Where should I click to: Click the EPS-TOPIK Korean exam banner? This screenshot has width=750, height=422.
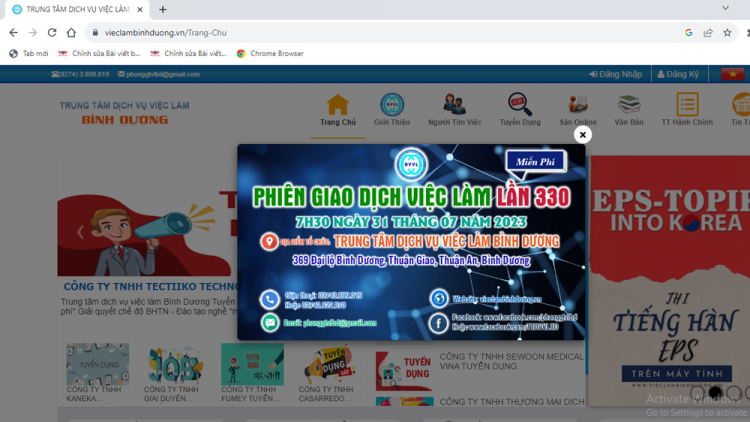[669, 280]
